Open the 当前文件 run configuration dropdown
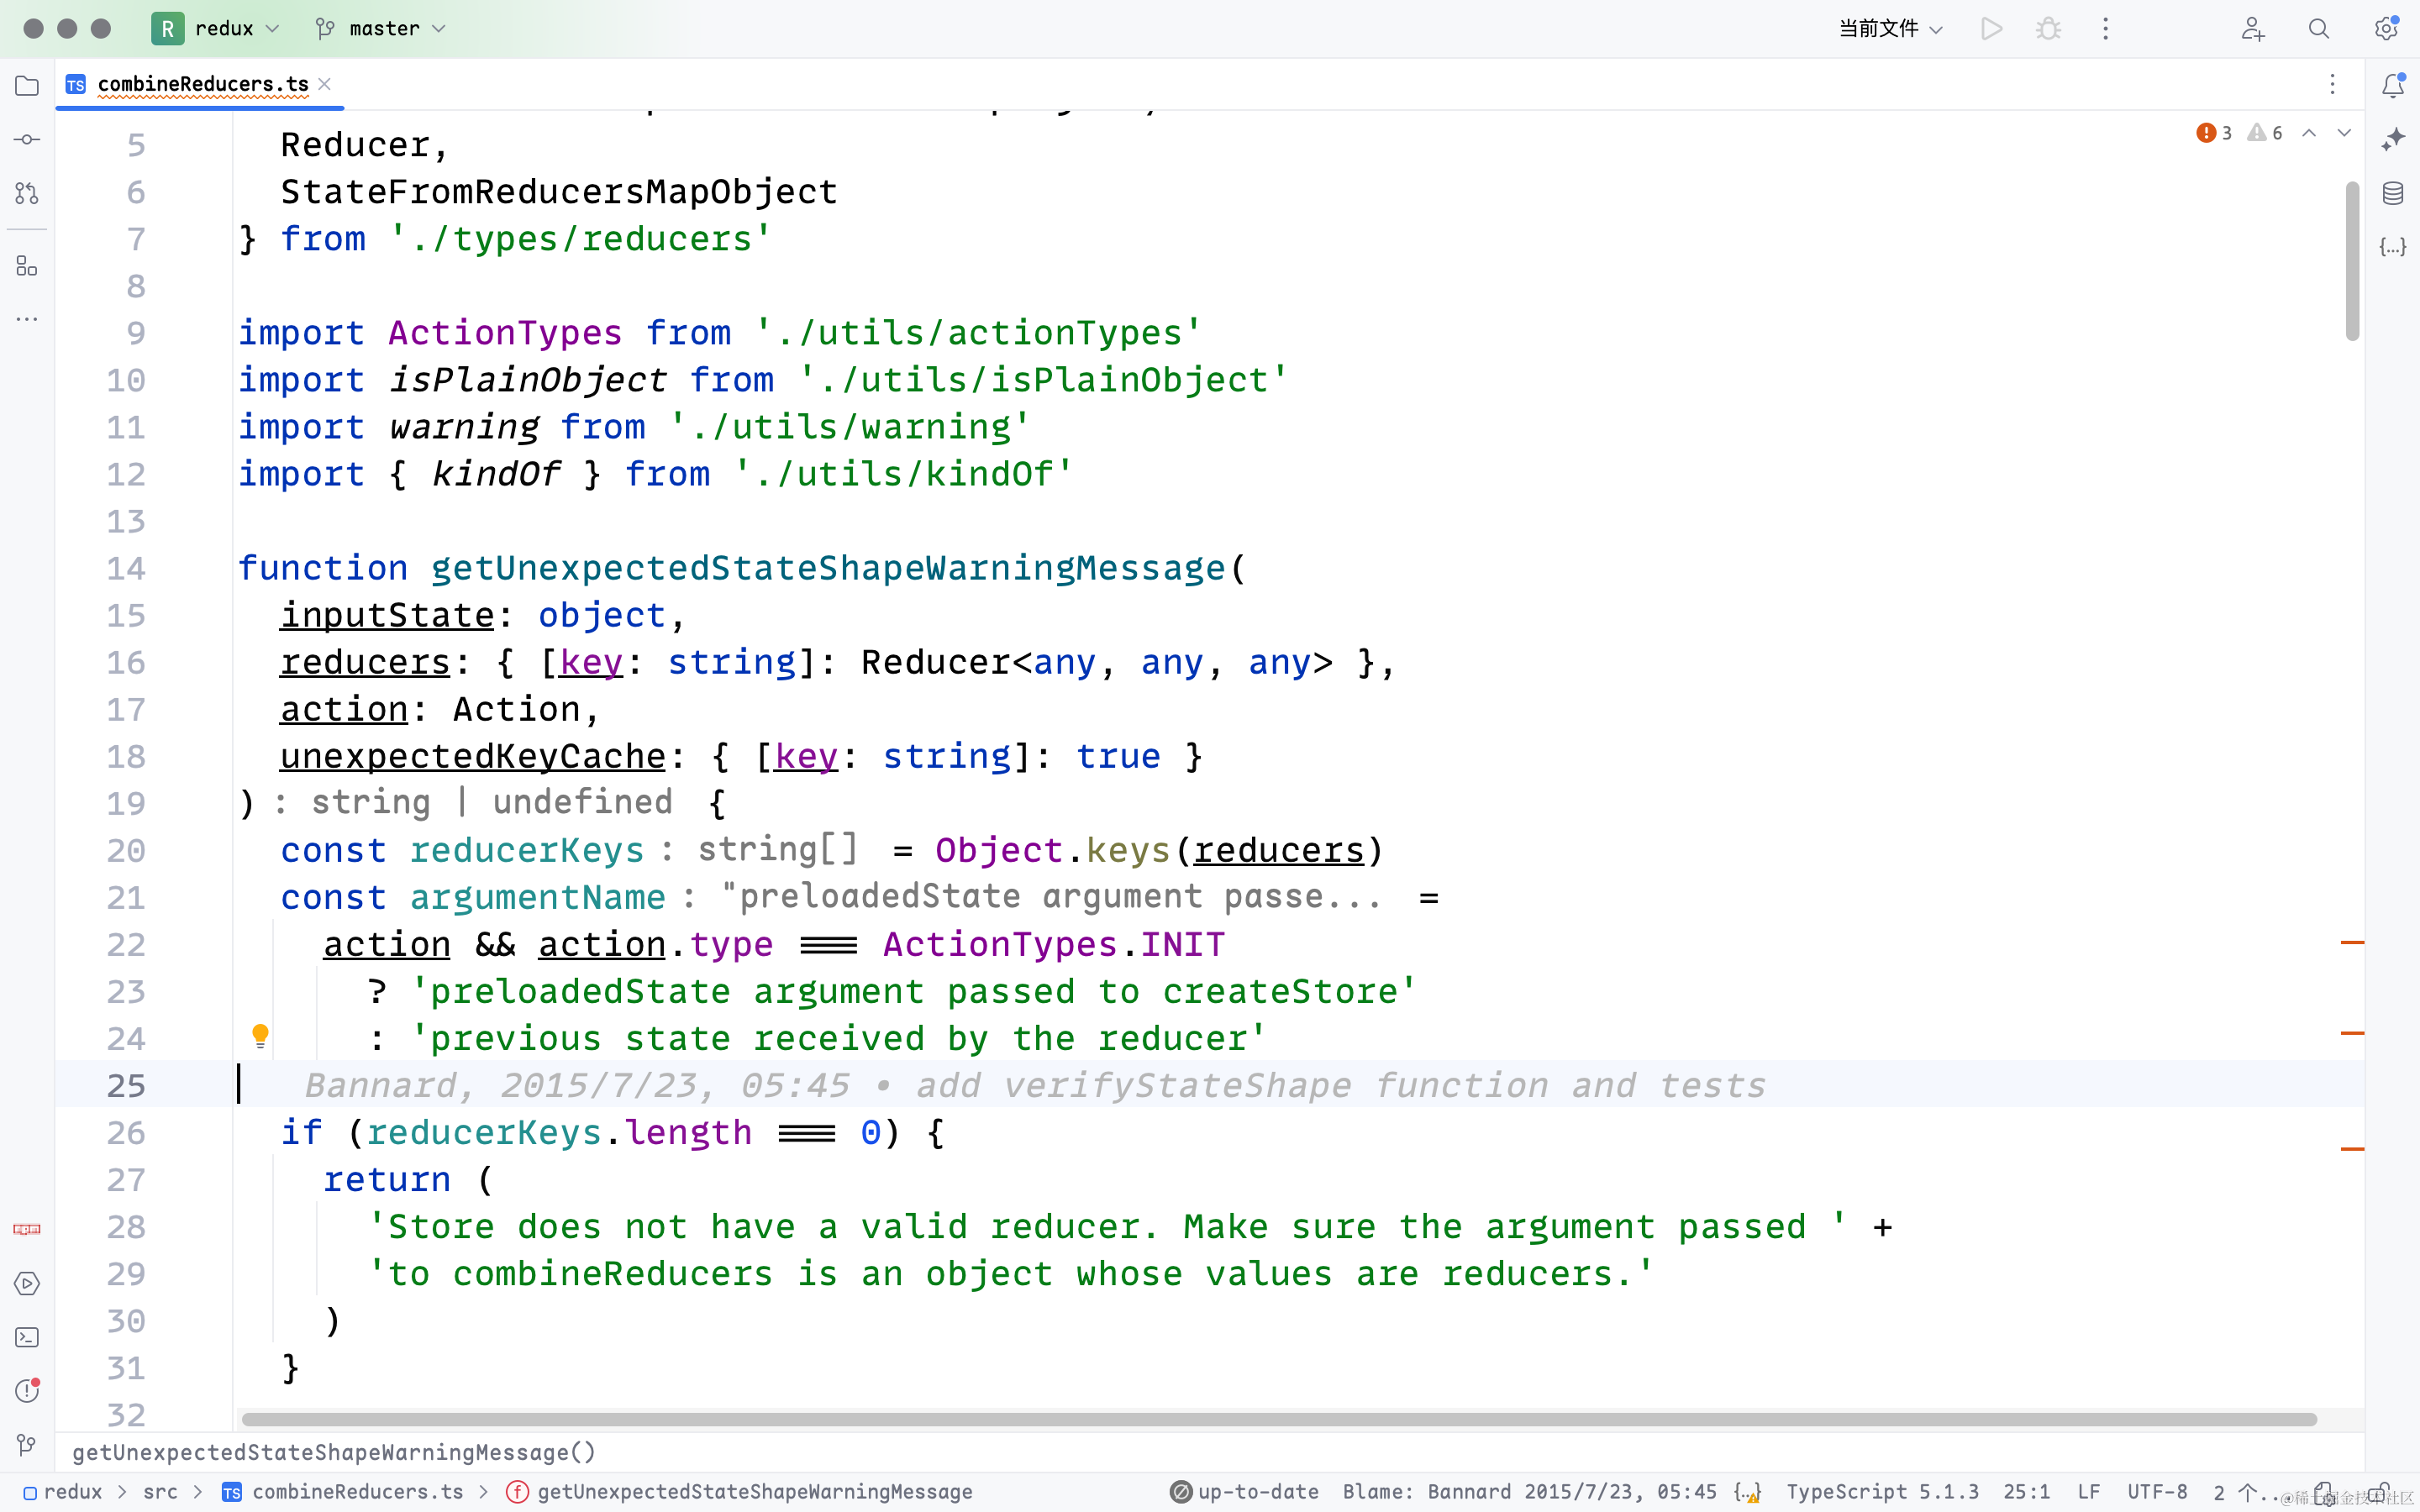Viewport: 2420px width, 1512px height. point(1890,29)
